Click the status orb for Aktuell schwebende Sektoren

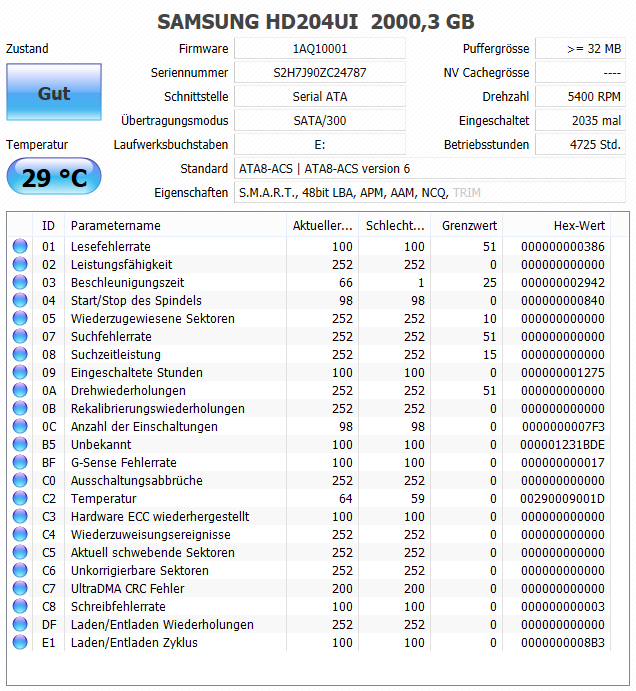(20, 552)
